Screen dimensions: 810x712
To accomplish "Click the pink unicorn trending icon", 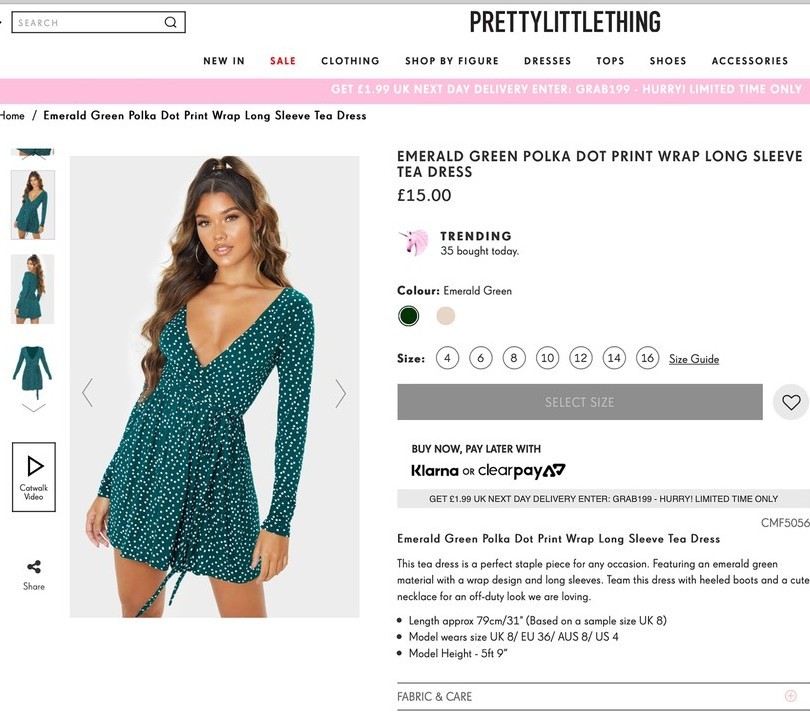I will pos(414,243).
